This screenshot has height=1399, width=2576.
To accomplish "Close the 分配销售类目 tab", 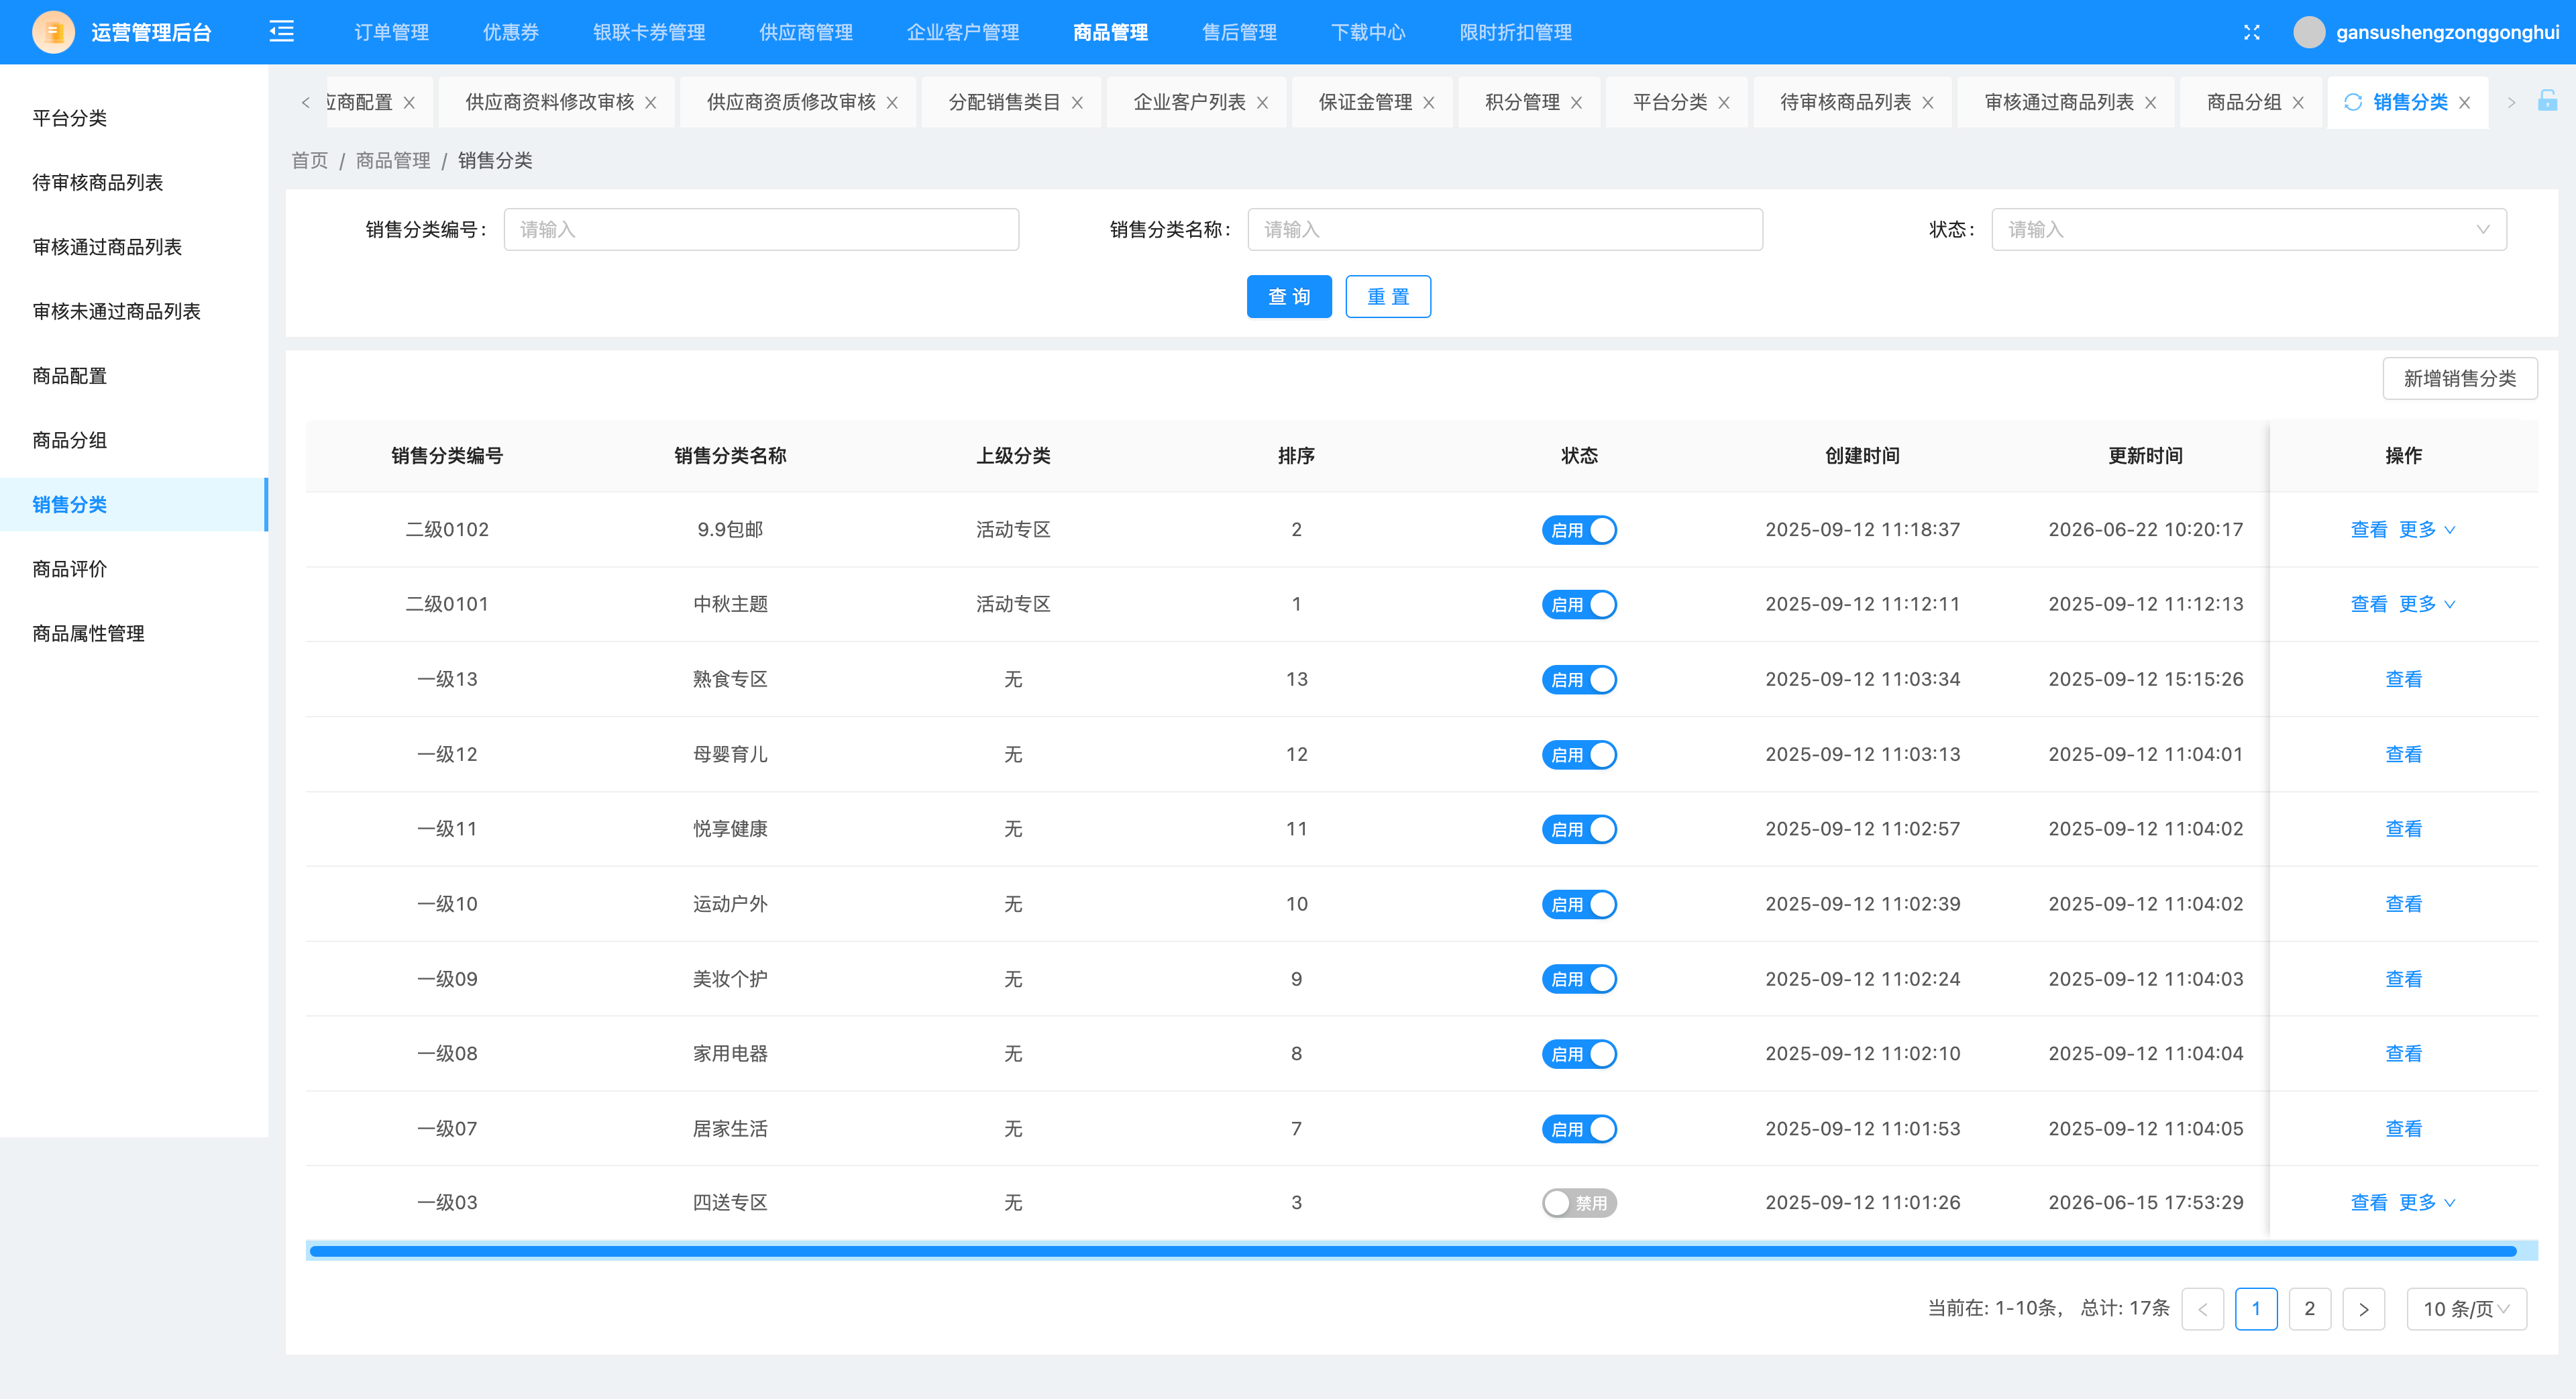I will coord(1077,103).
